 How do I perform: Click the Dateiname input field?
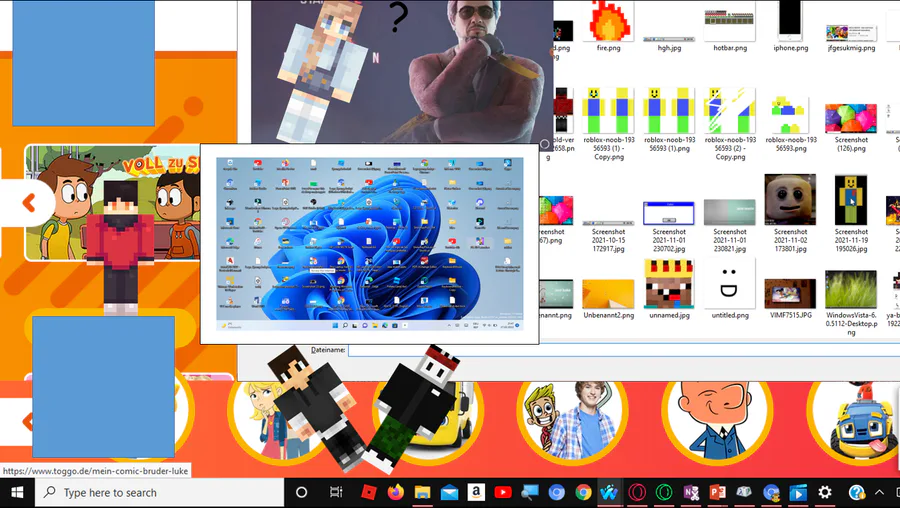coord(623,350)
